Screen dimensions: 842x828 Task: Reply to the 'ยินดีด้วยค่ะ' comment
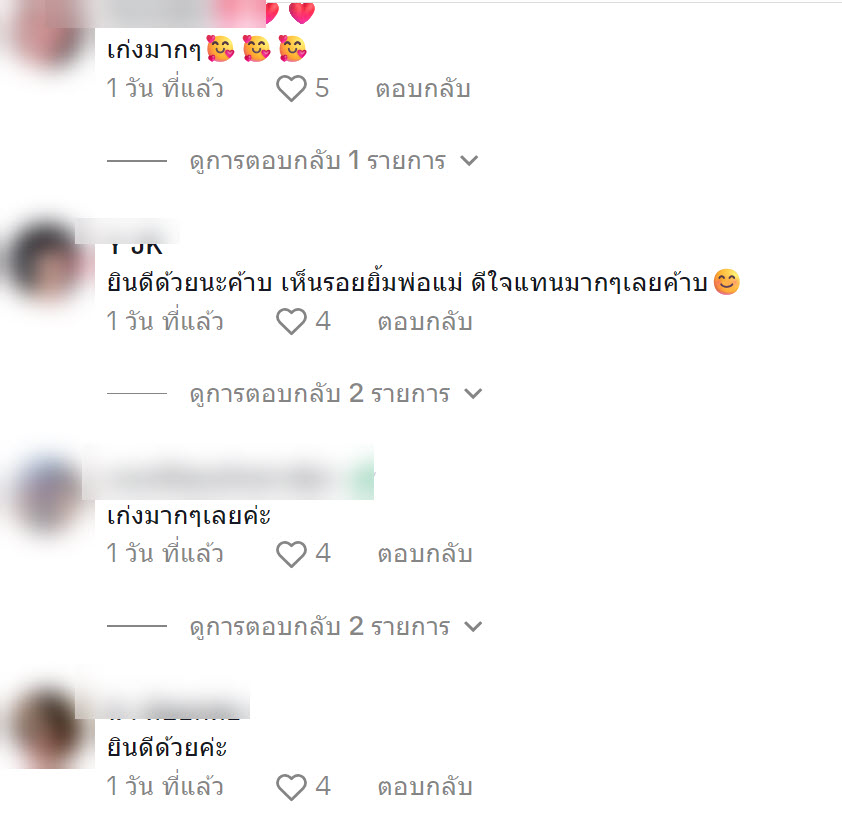425,787
